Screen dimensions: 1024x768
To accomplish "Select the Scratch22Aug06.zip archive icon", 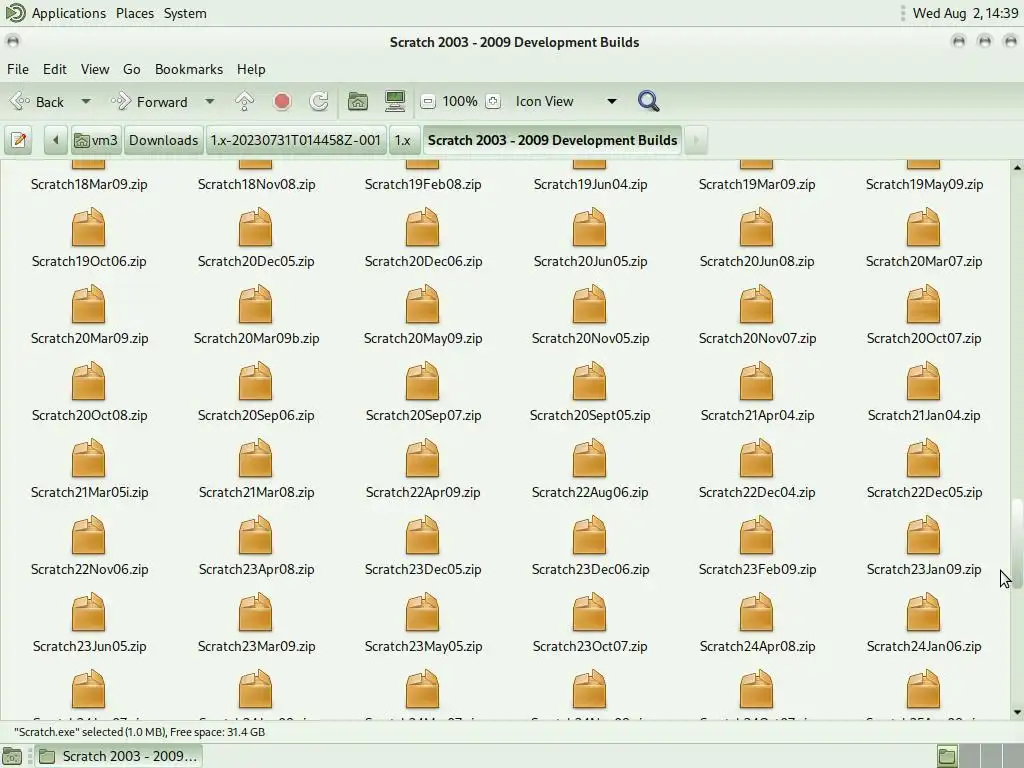I will click(x=590, y=459).
